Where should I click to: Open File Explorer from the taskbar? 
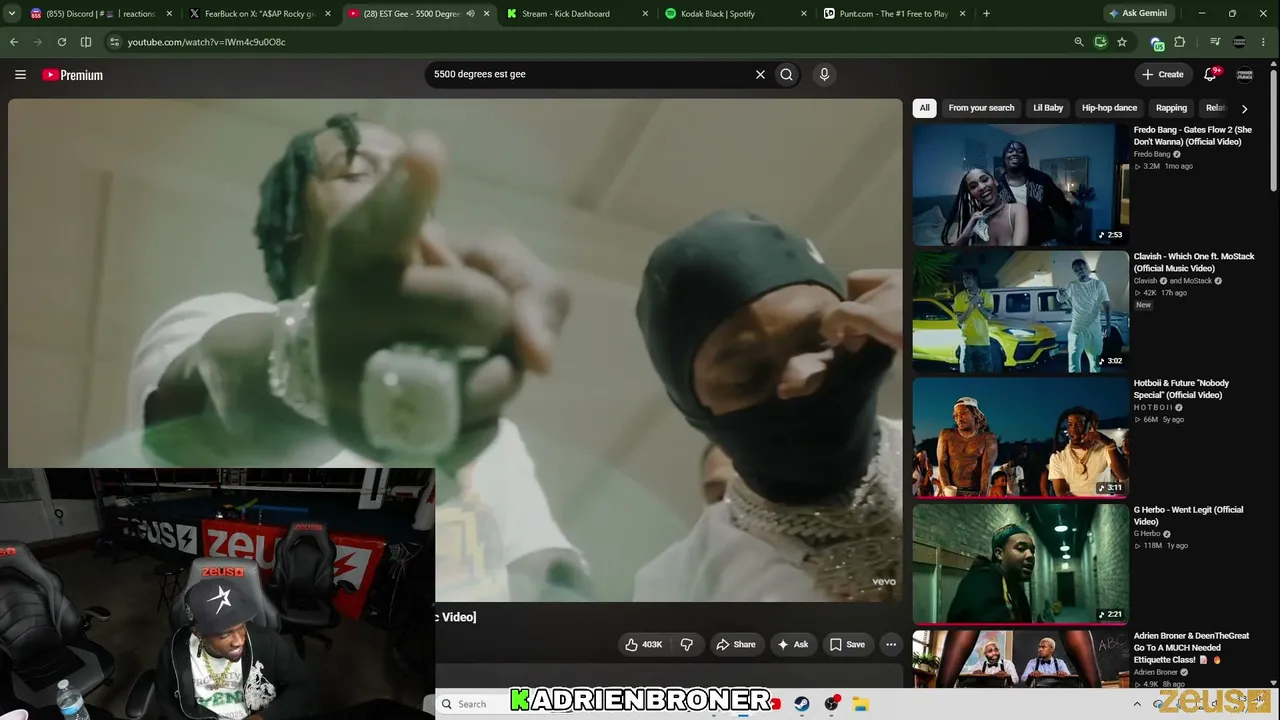[860, 704]
